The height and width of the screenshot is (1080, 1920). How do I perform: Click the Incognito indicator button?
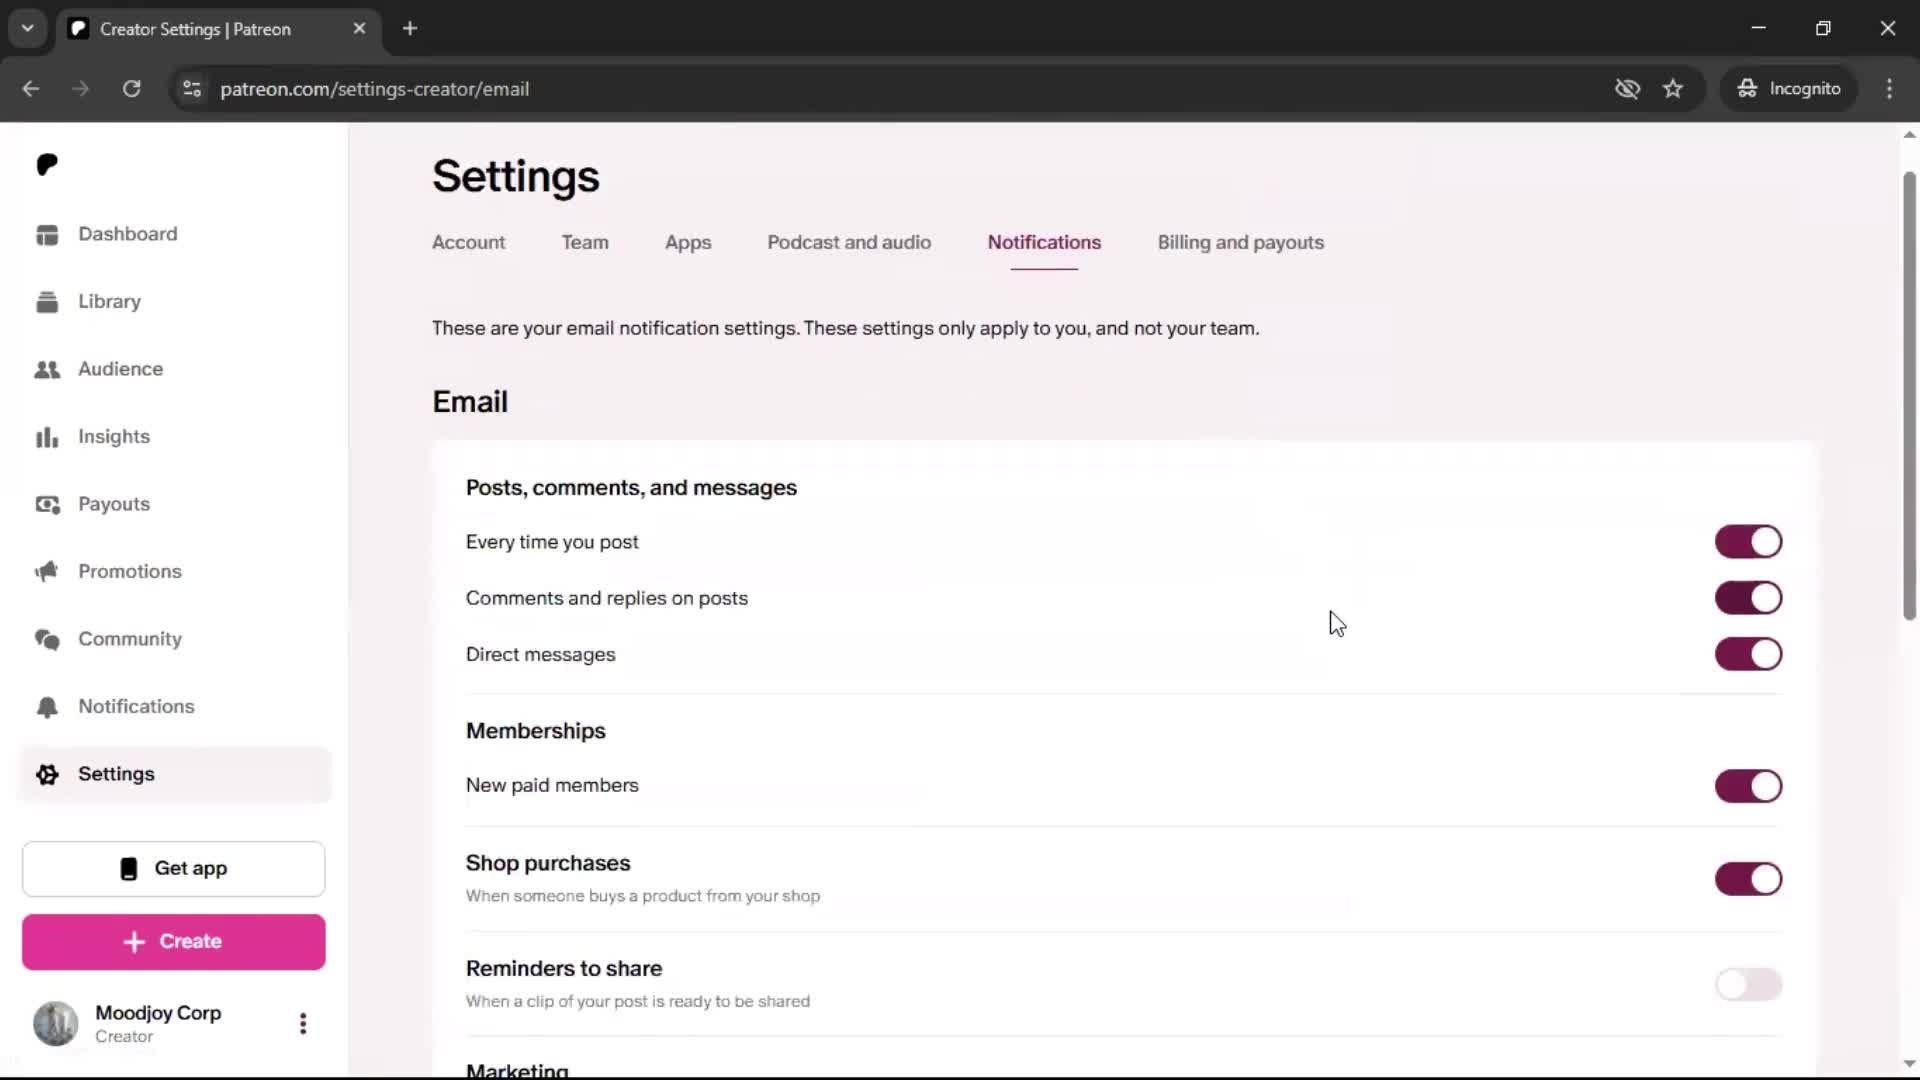[1789, 89]
